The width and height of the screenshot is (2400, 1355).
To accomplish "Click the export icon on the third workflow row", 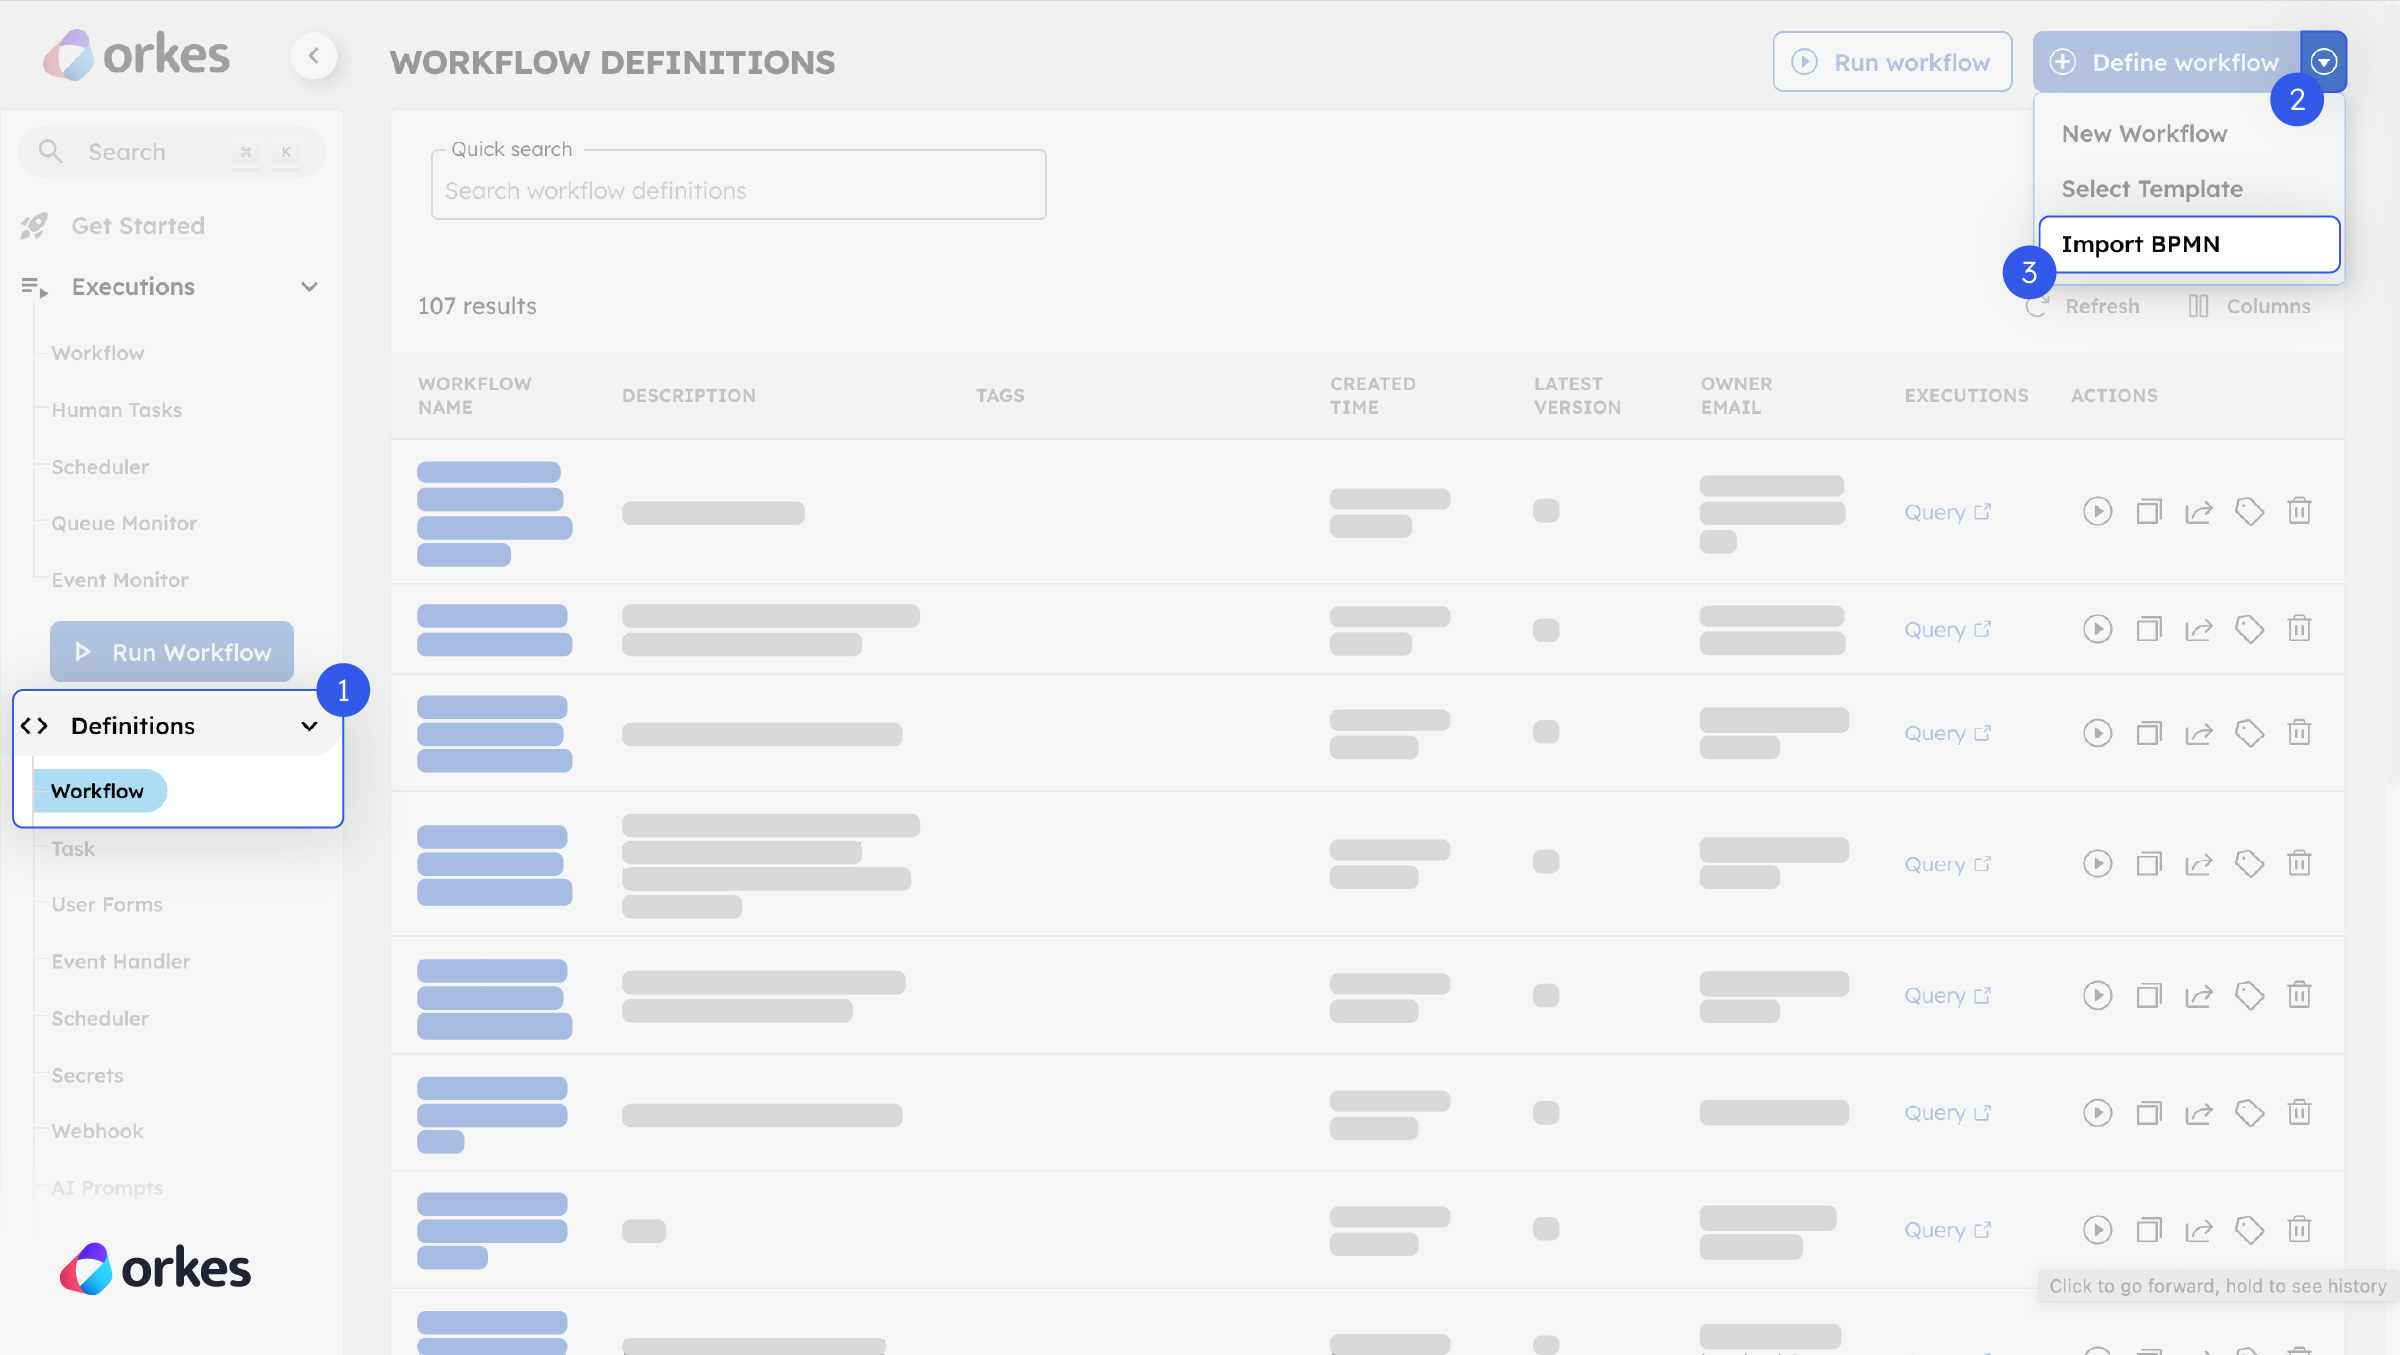I will tap(2199, 732).
